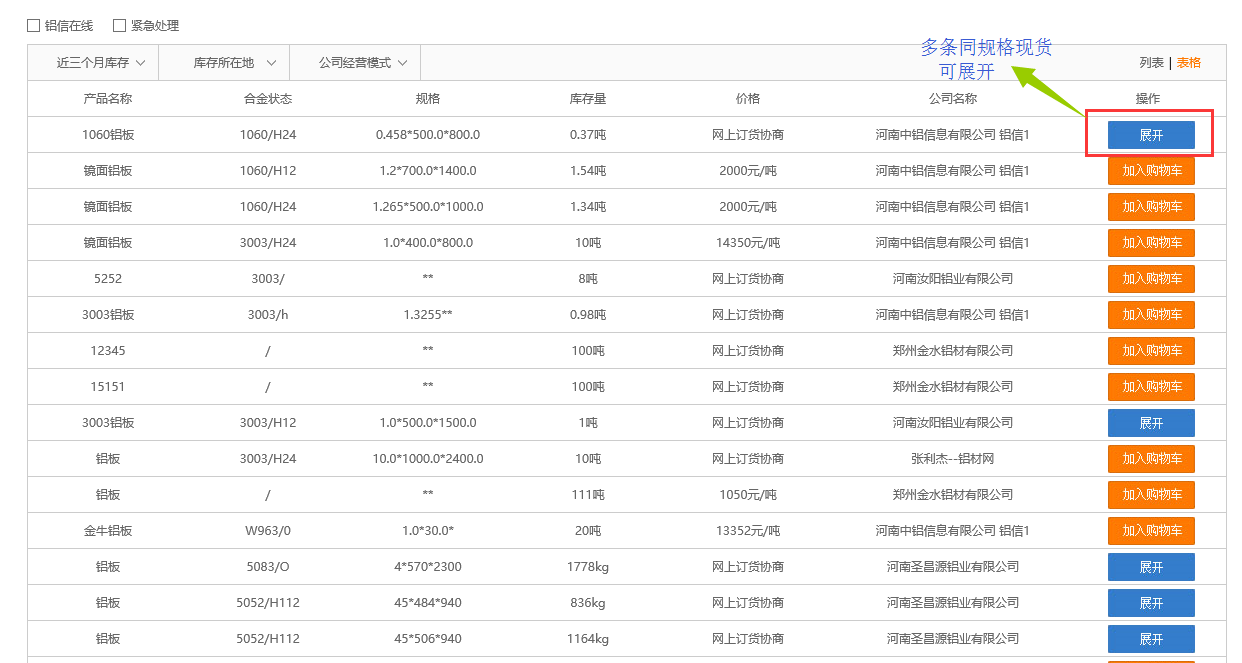Viewport: 1242px width, 663px height.
Task: Click the 产品名称 column header
Action: (108, 99)
